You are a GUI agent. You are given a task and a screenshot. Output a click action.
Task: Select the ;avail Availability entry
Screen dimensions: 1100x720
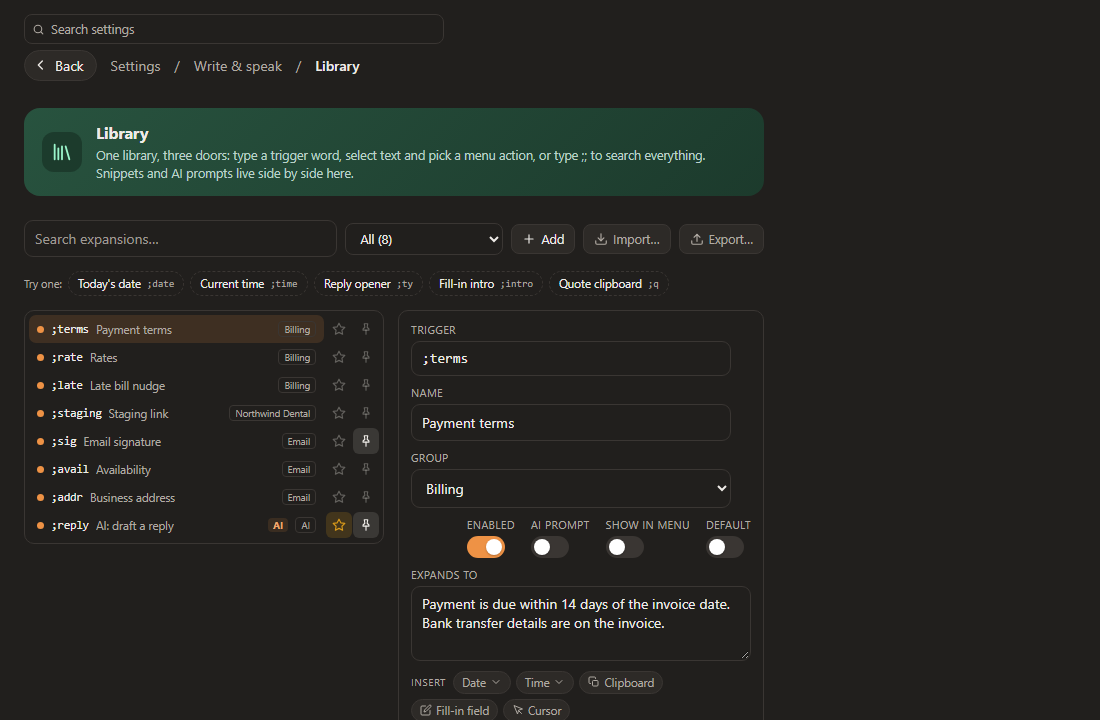[176, 469]
